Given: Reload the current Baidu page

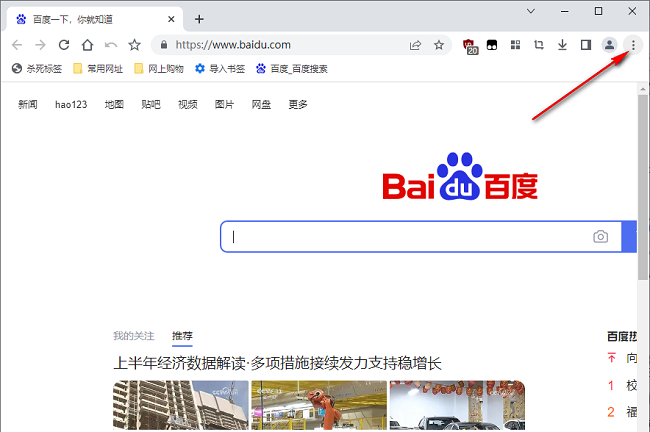Looking at the screenshot, I should point(64,45).
